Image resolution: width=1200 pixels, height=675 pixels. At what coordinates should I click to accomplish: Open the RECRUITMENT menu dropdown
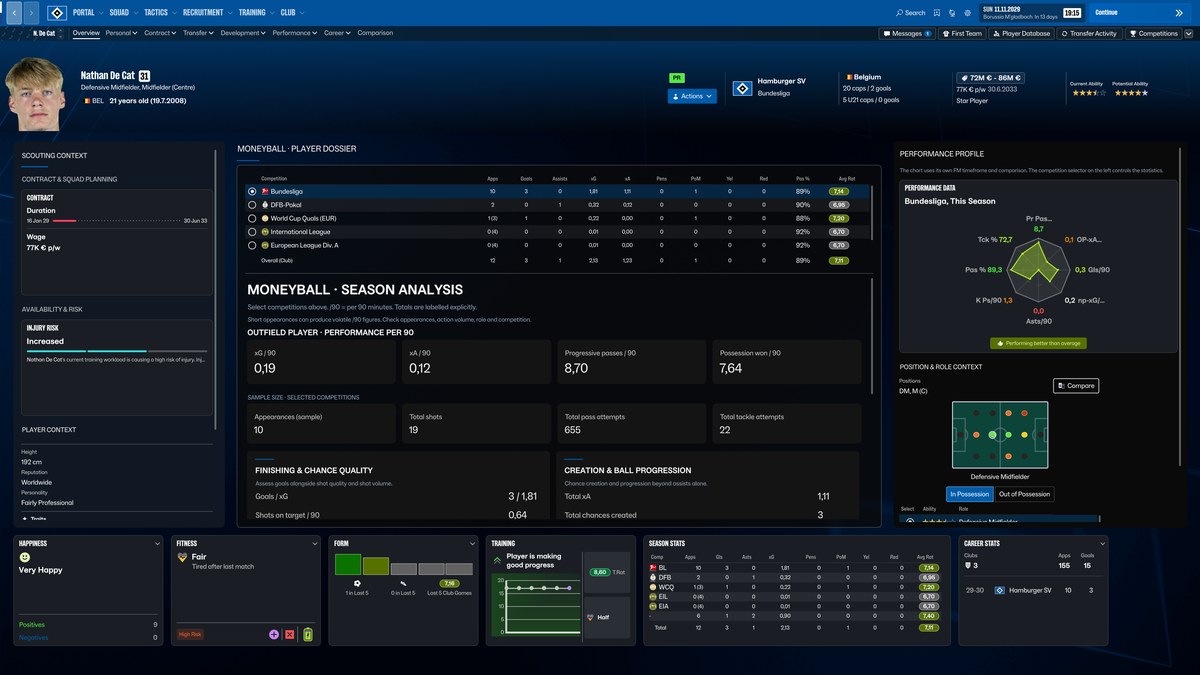coord(206,13)
